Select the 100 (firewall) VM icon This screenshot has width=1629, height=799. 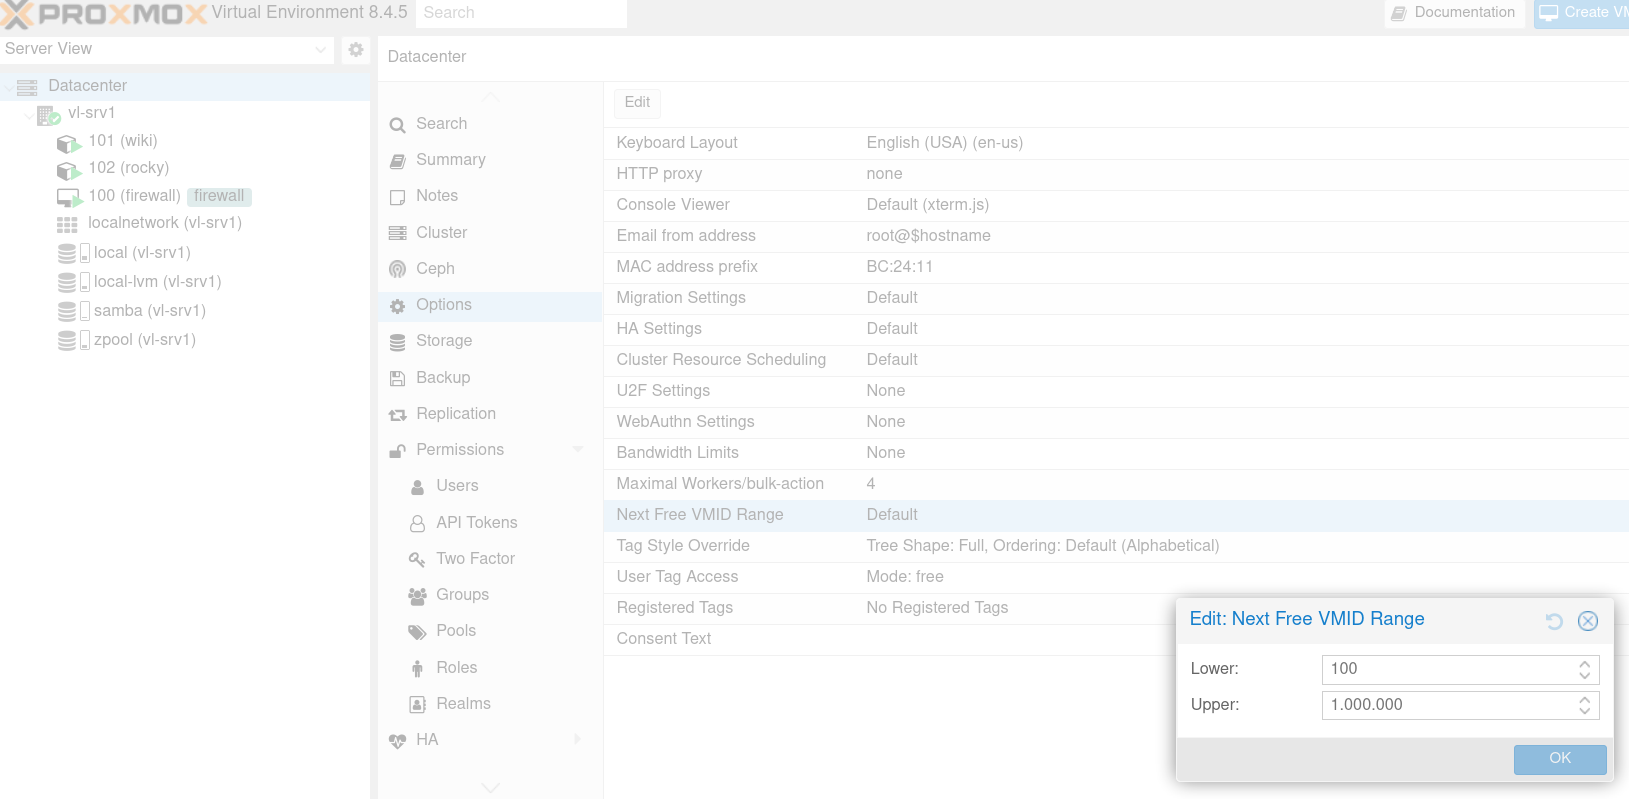tap(68, 197)
